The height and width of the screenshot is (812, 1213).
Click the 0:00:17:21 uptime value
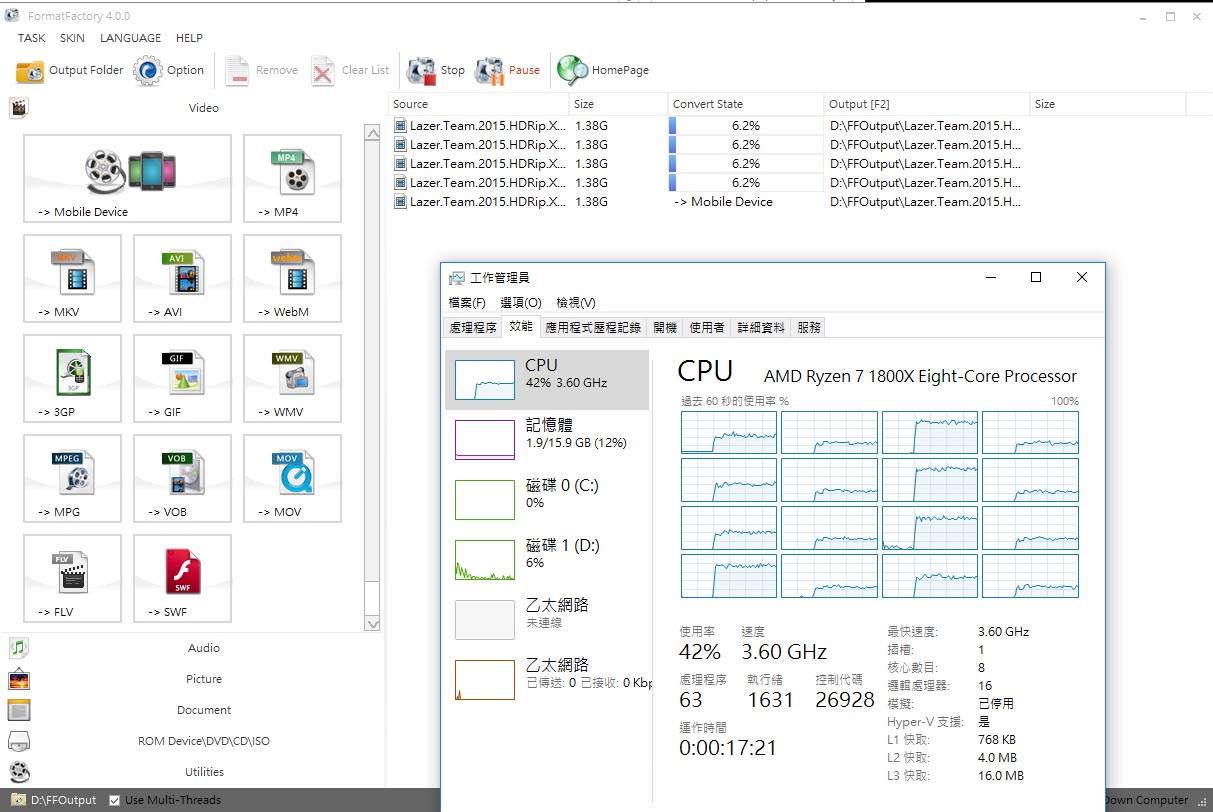pos(728,748)
